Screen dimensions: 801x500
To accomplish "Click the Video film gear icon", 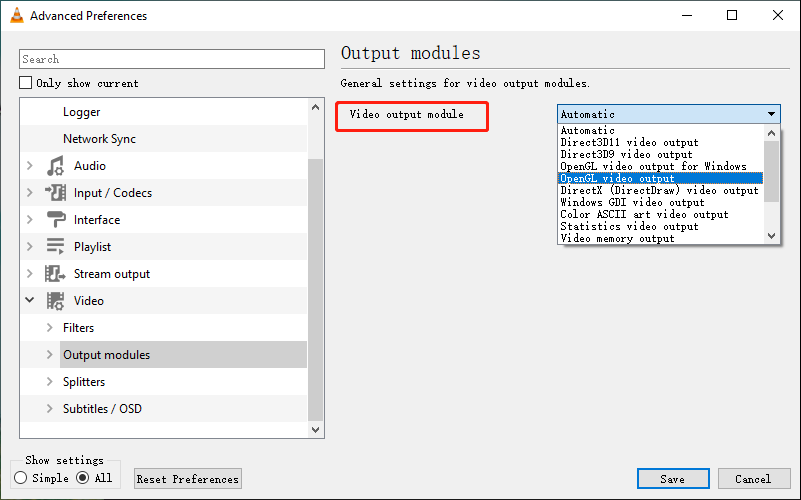I will tap(55, 301).
